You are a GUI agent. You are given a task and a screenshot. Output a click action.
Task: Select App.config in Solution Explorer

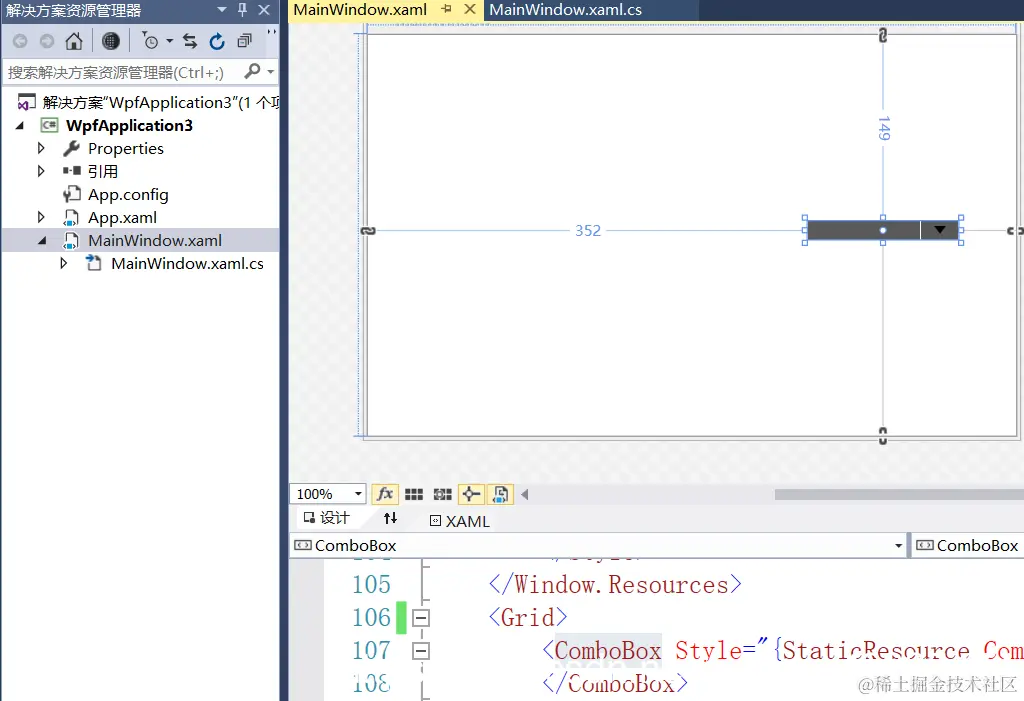pyautogui.click(x=128, y=195)
